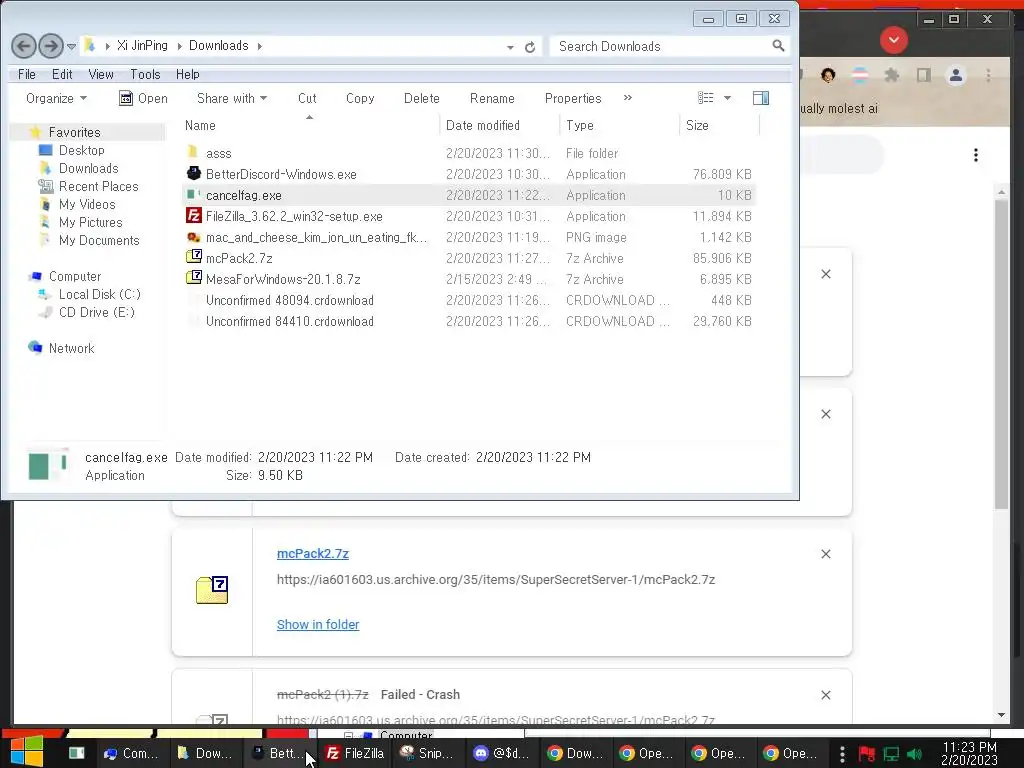Toggle Chrome side panel icon
Viewport: 1024px width, 768px height.
click(923, 76)
